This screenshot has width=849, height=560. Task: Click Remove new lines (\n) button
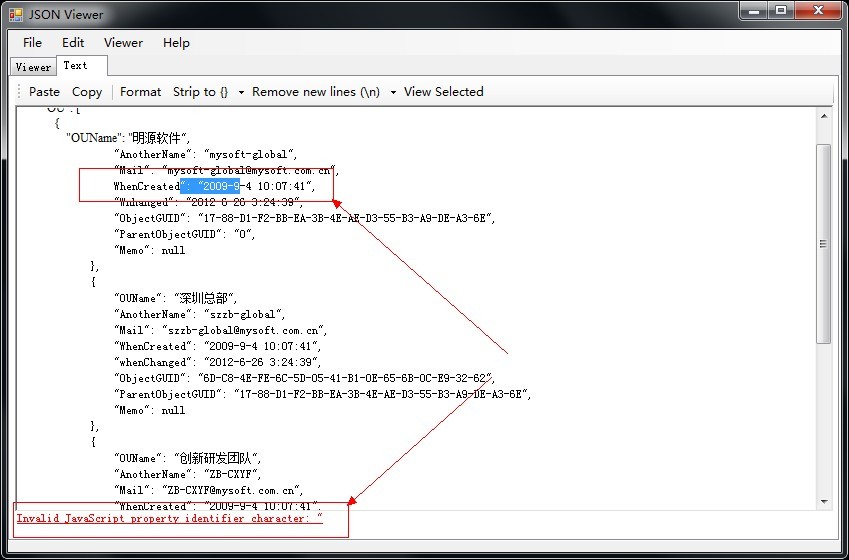pos(316,92)
